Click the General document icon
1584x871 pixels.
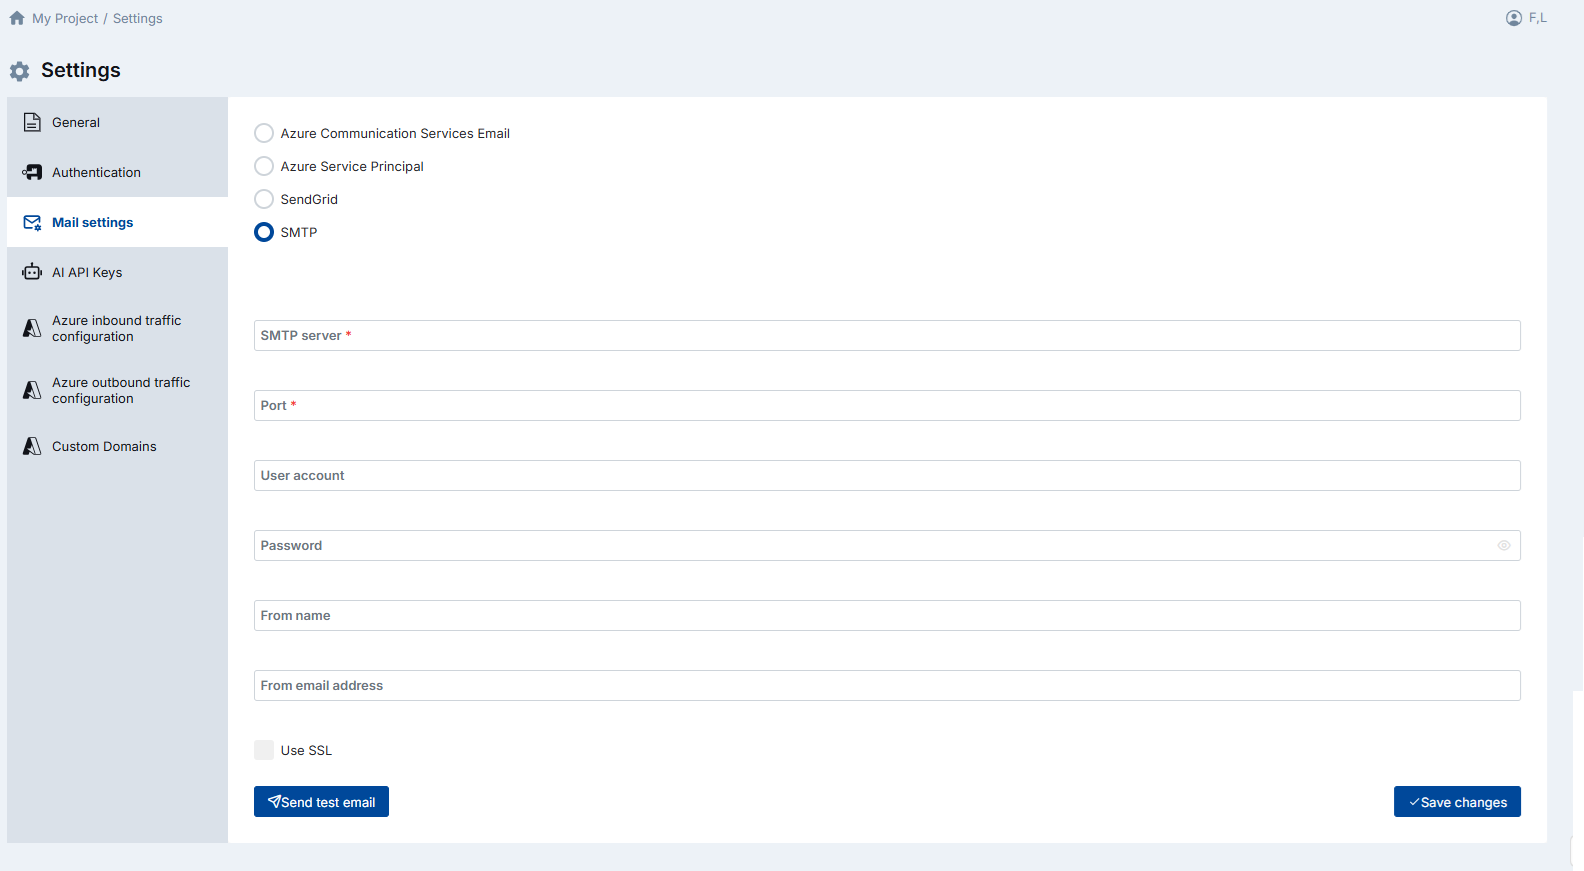point(32,122)
